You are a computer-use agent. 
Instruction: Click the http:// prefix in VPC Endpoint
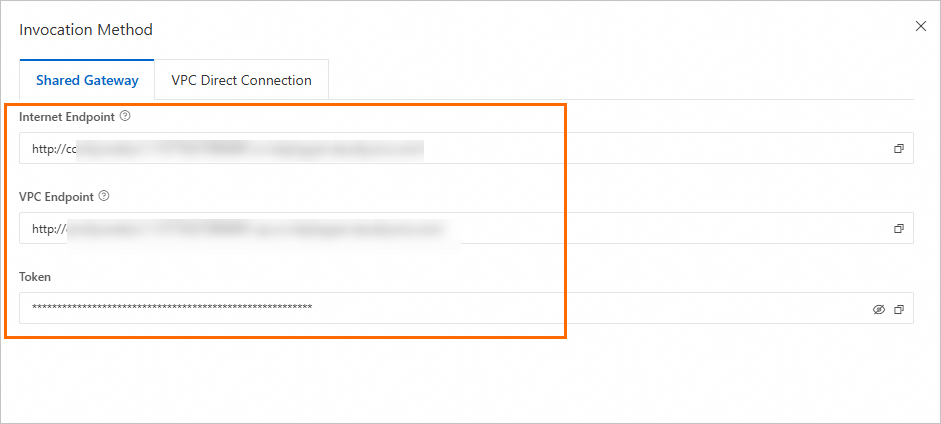[46, 228]
